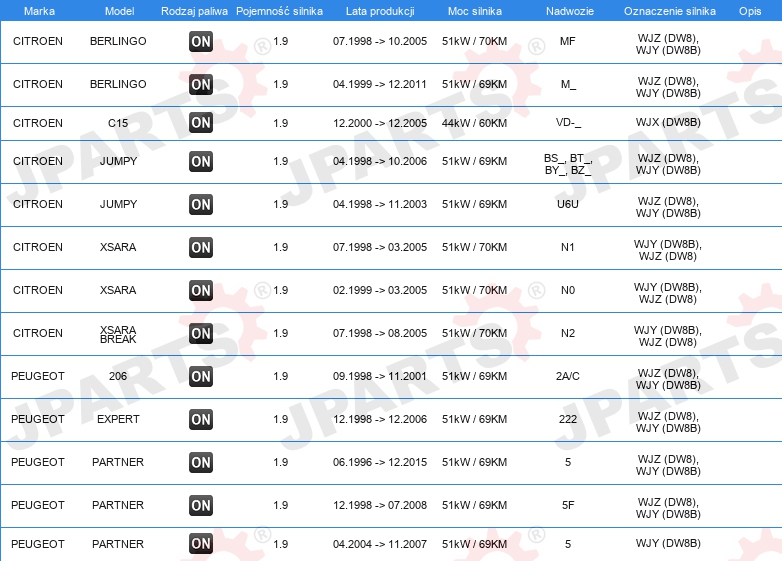Click the ON fuel icon in Berlingo M_ row
The image size is (782, 561).
click(x=201, y=84)
